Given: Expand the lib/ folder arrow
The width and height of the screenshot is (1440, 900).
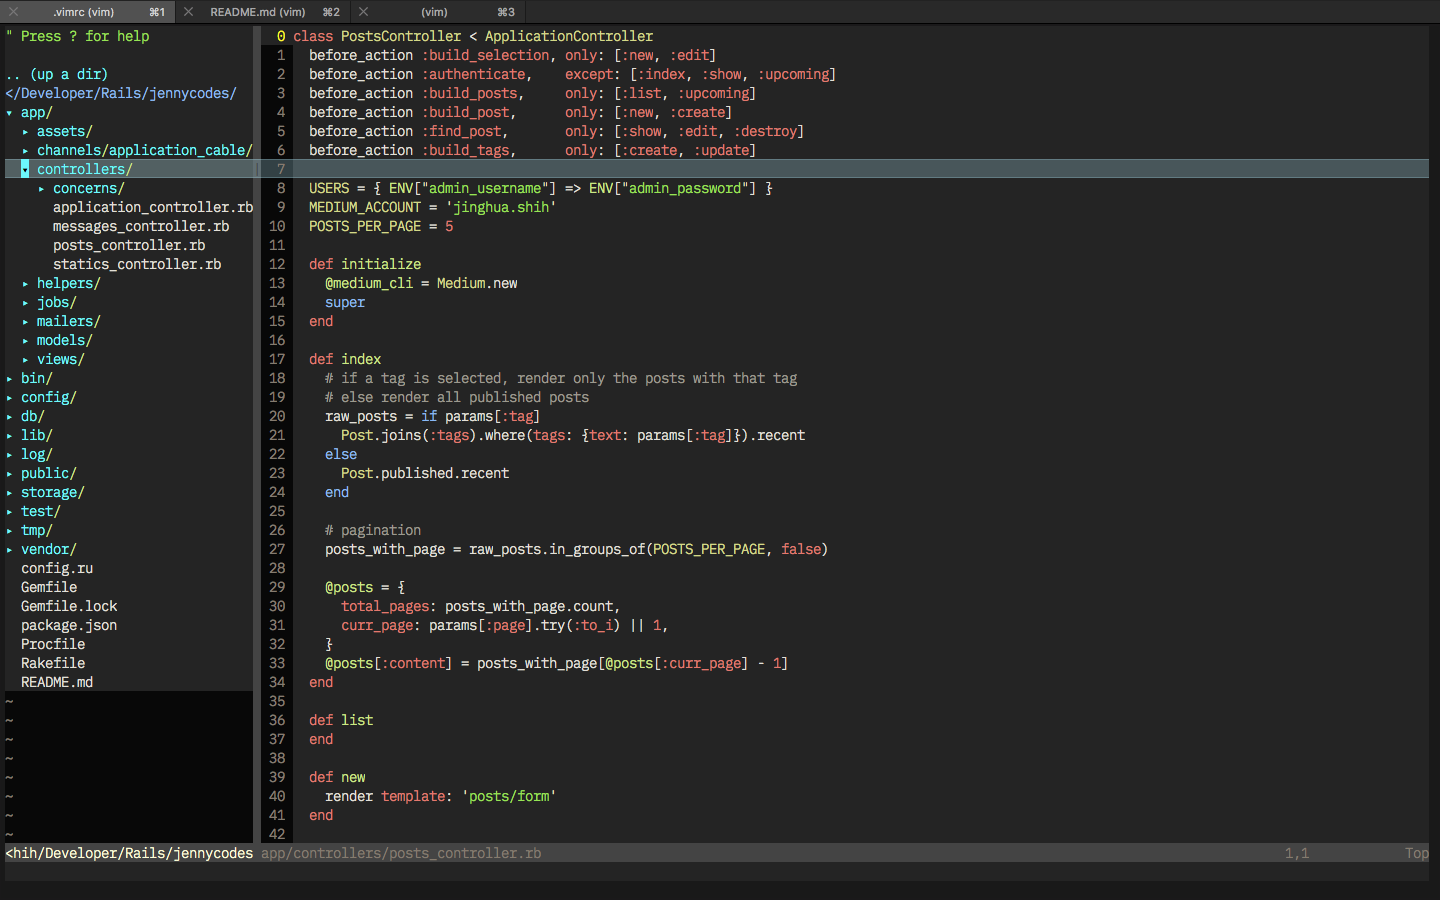Looking at the screenshot, I should [9, 436].
